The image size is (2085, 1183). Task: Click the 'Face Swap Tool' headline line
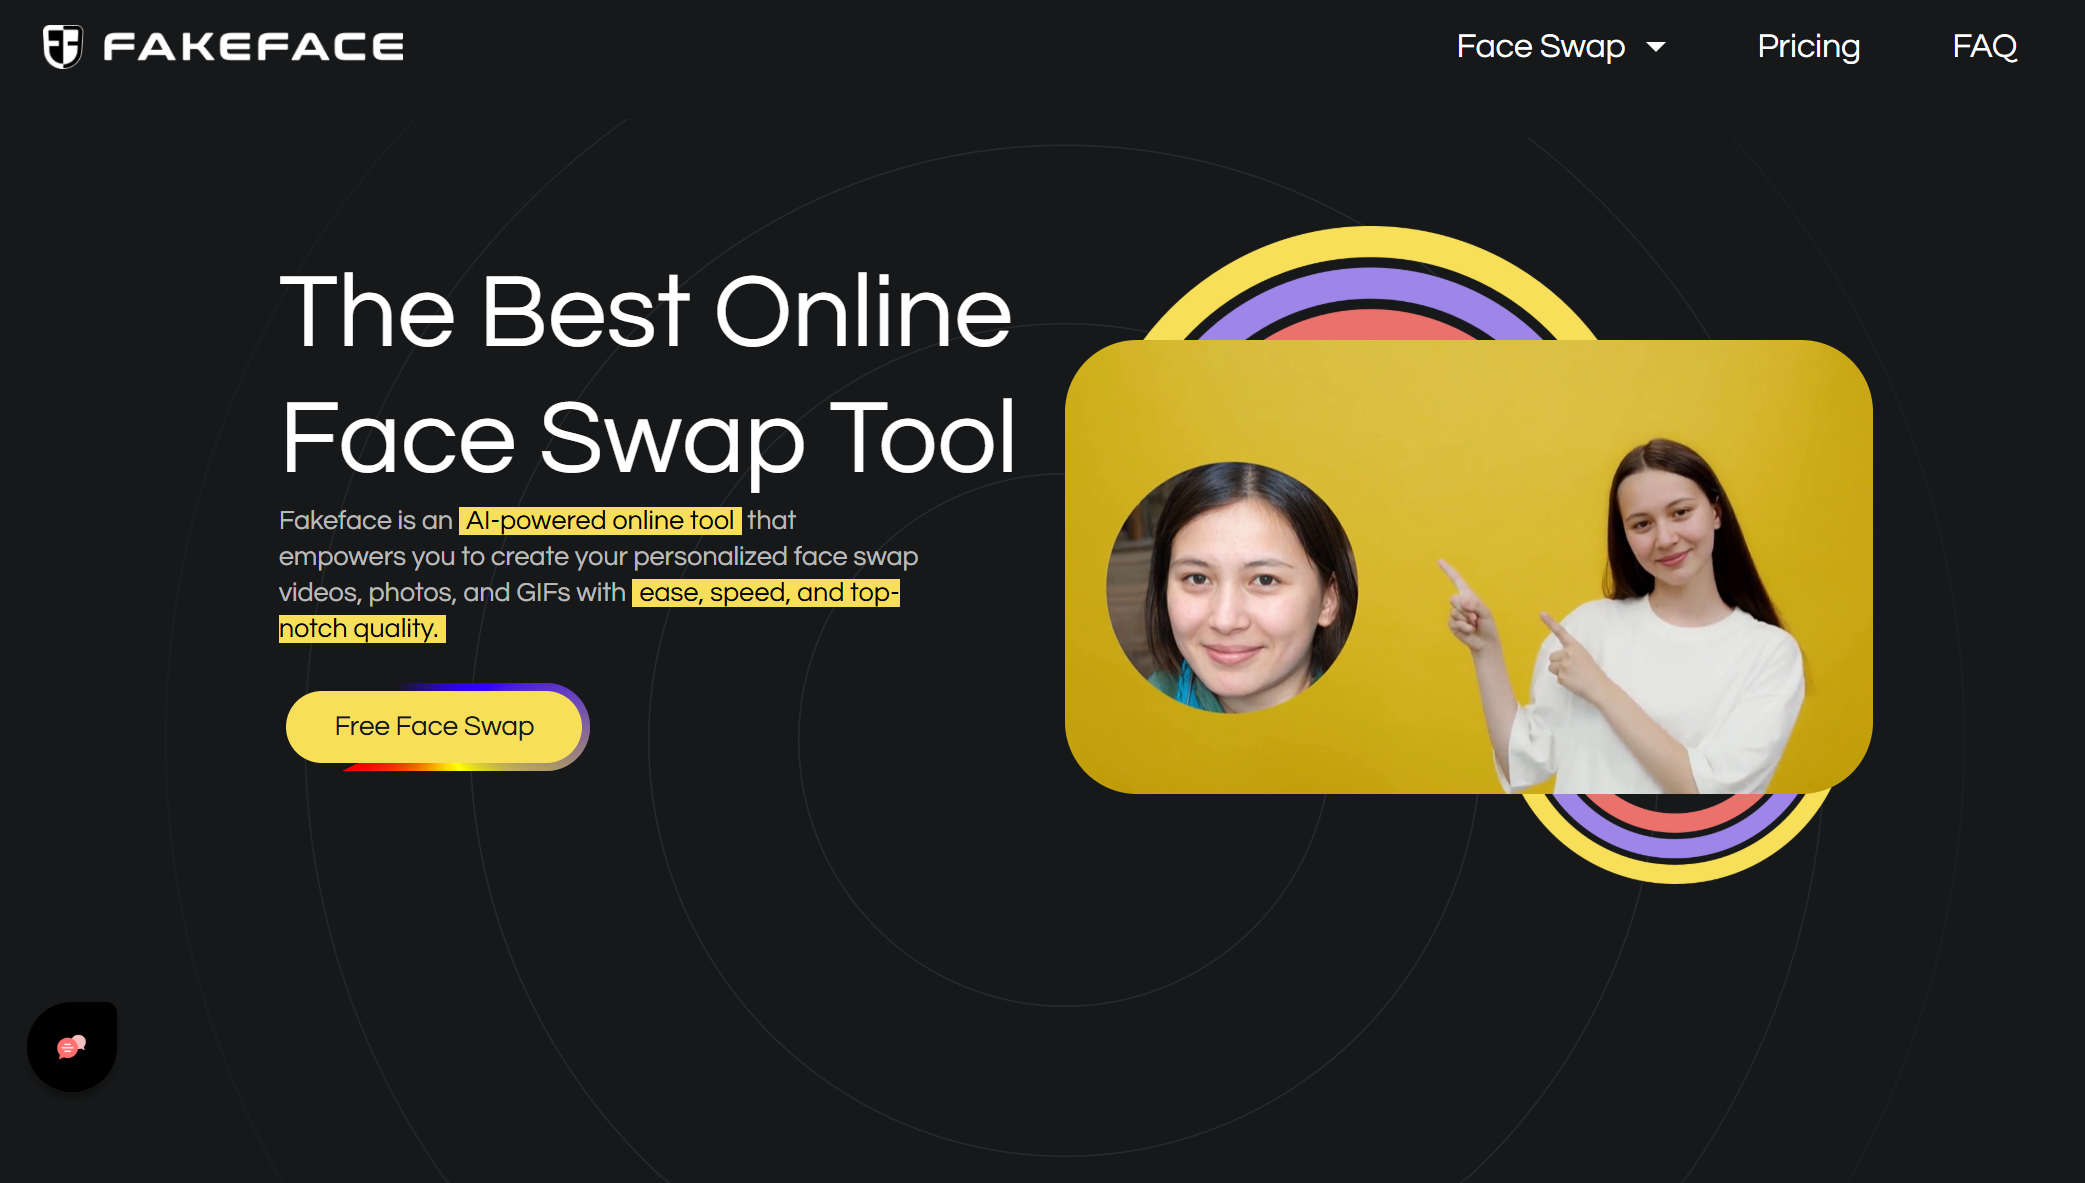(x=648, y=438)
